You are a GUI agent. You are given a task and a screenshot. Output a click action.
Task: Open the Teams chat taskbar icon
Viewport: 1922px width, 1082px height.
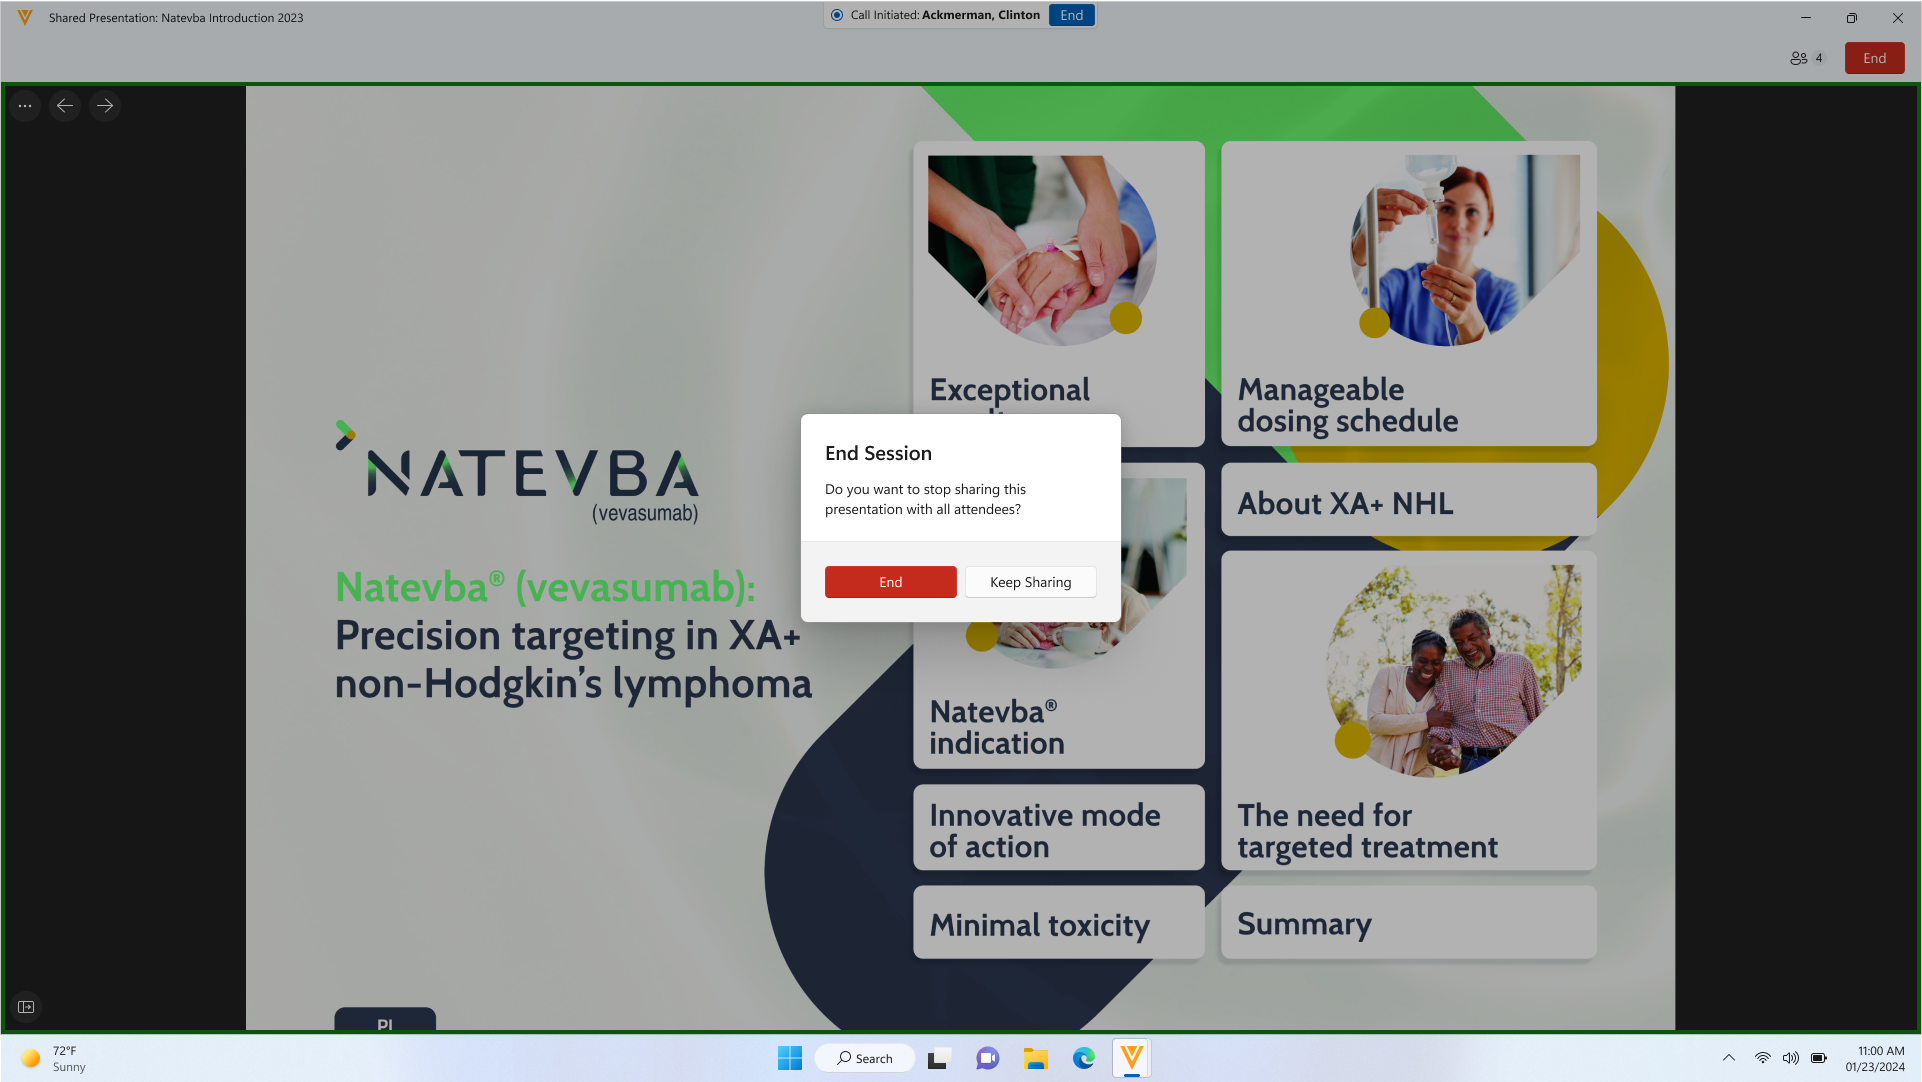(x=987, y=1058)
